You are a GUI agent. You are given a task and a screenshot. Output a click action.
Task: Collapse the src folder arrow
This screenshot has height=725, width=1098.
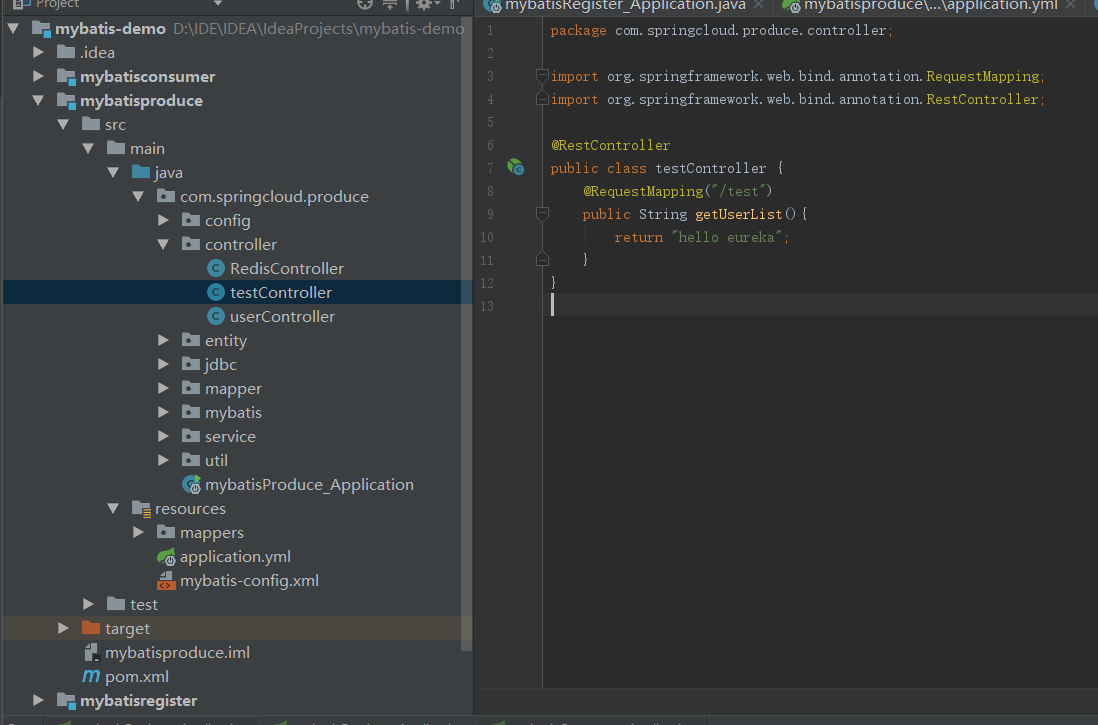point(63,125)
